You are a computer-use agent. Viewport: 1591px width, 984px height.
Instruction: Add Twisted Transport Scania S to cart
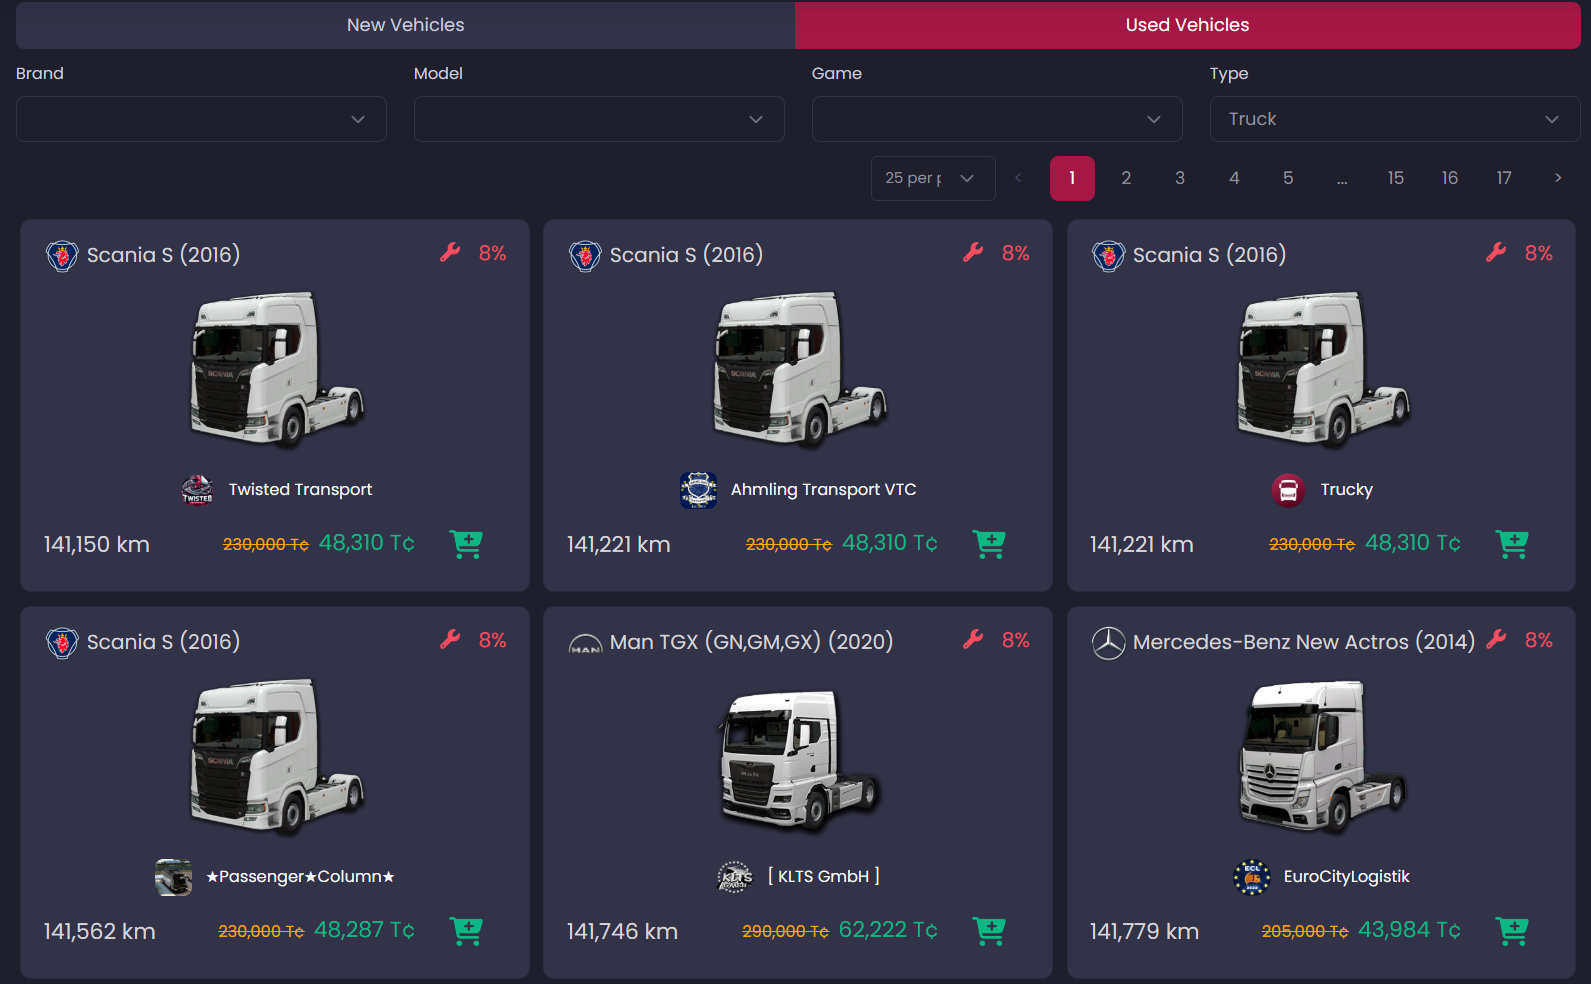pos(467,544)
